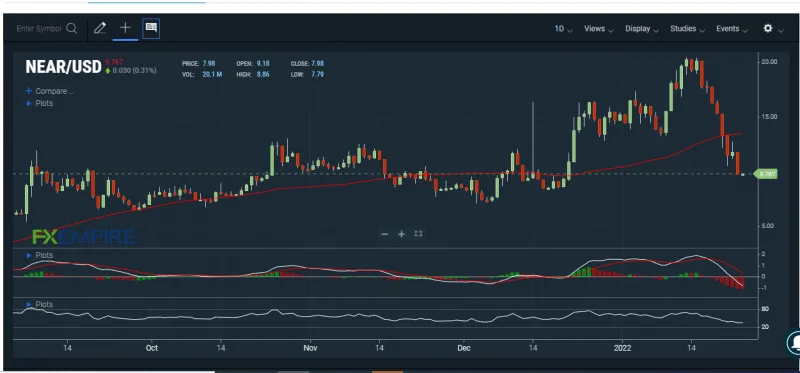Activate the crosshair plus tool

125,28
